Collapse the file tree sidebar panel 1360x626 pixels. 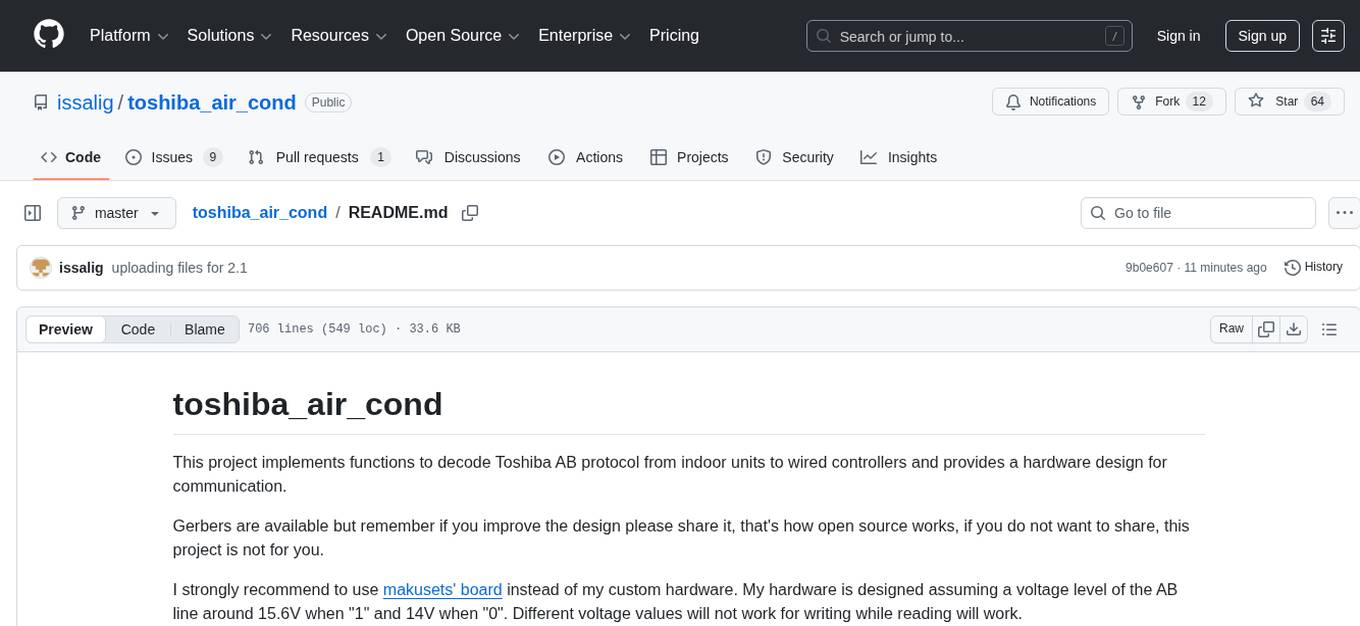pos(33,212)
